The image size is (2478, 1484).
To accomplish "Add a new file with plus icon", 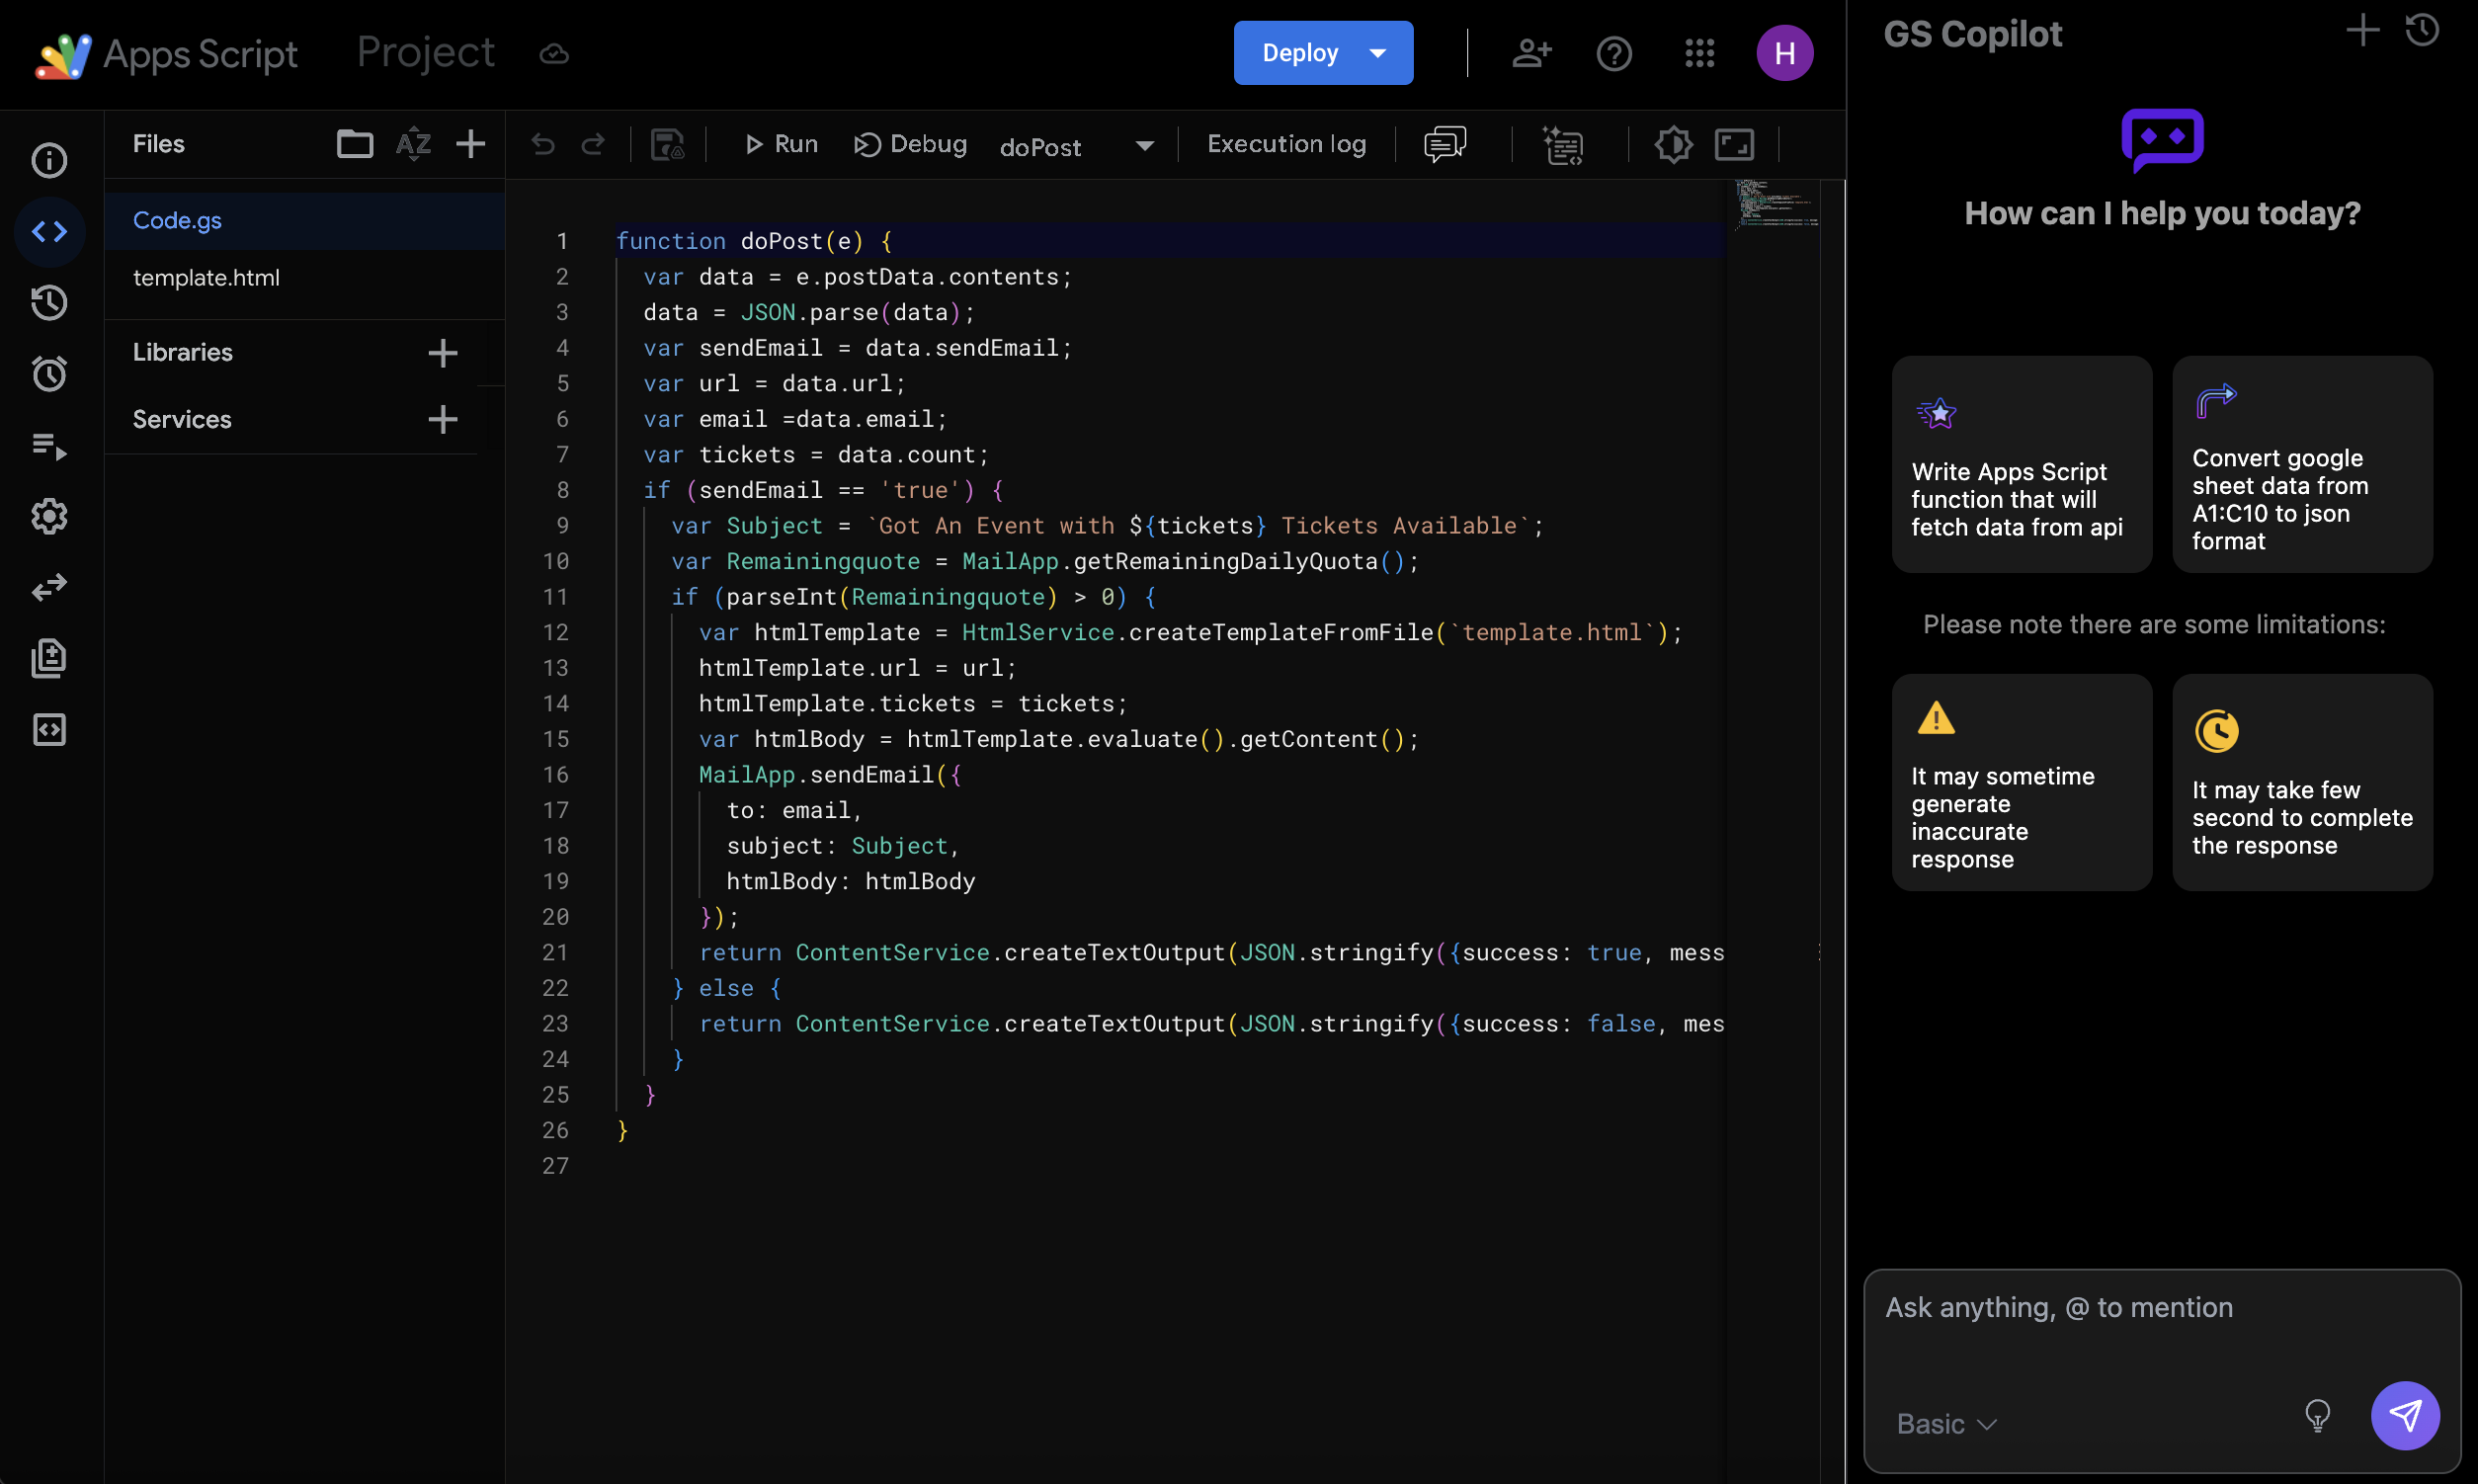I will [470, 144].
